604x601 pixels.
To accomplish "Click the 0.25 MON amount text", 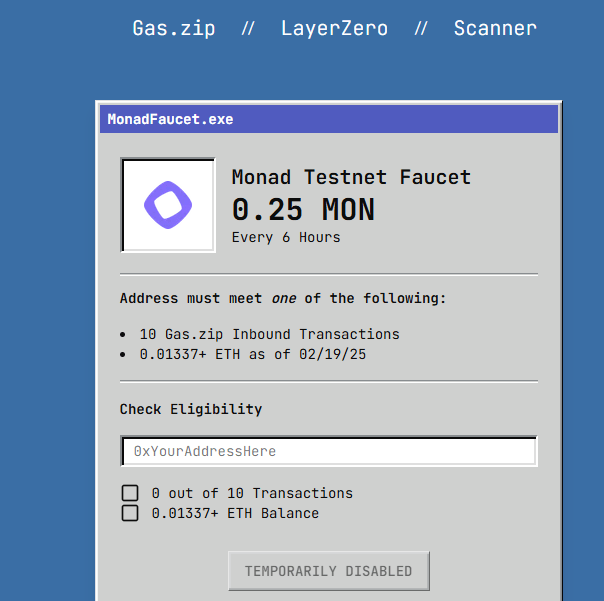I will [x=303, y=210].
